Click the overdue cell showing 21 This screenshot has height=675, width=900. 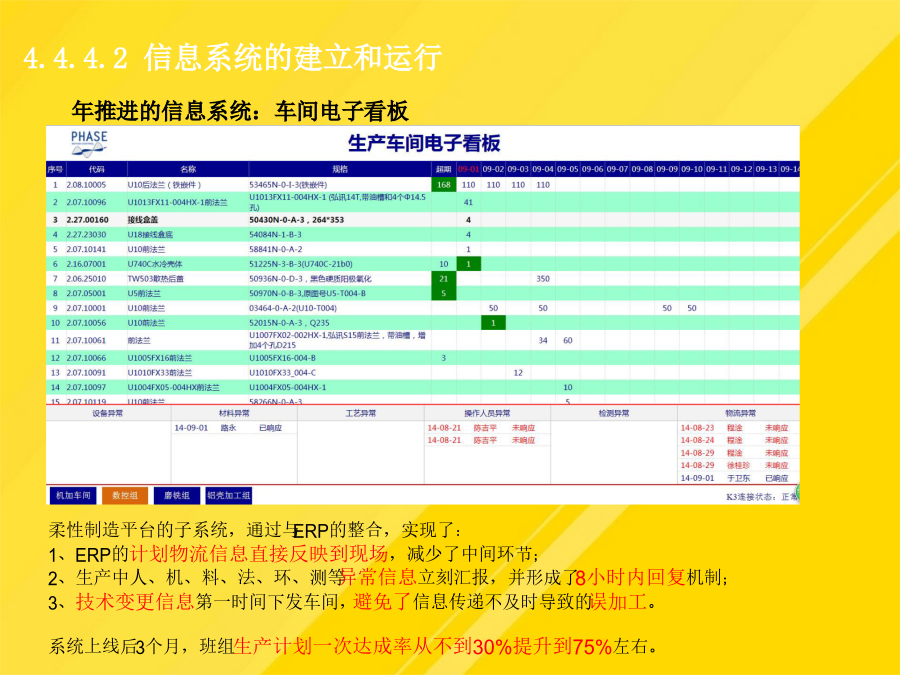444,279
